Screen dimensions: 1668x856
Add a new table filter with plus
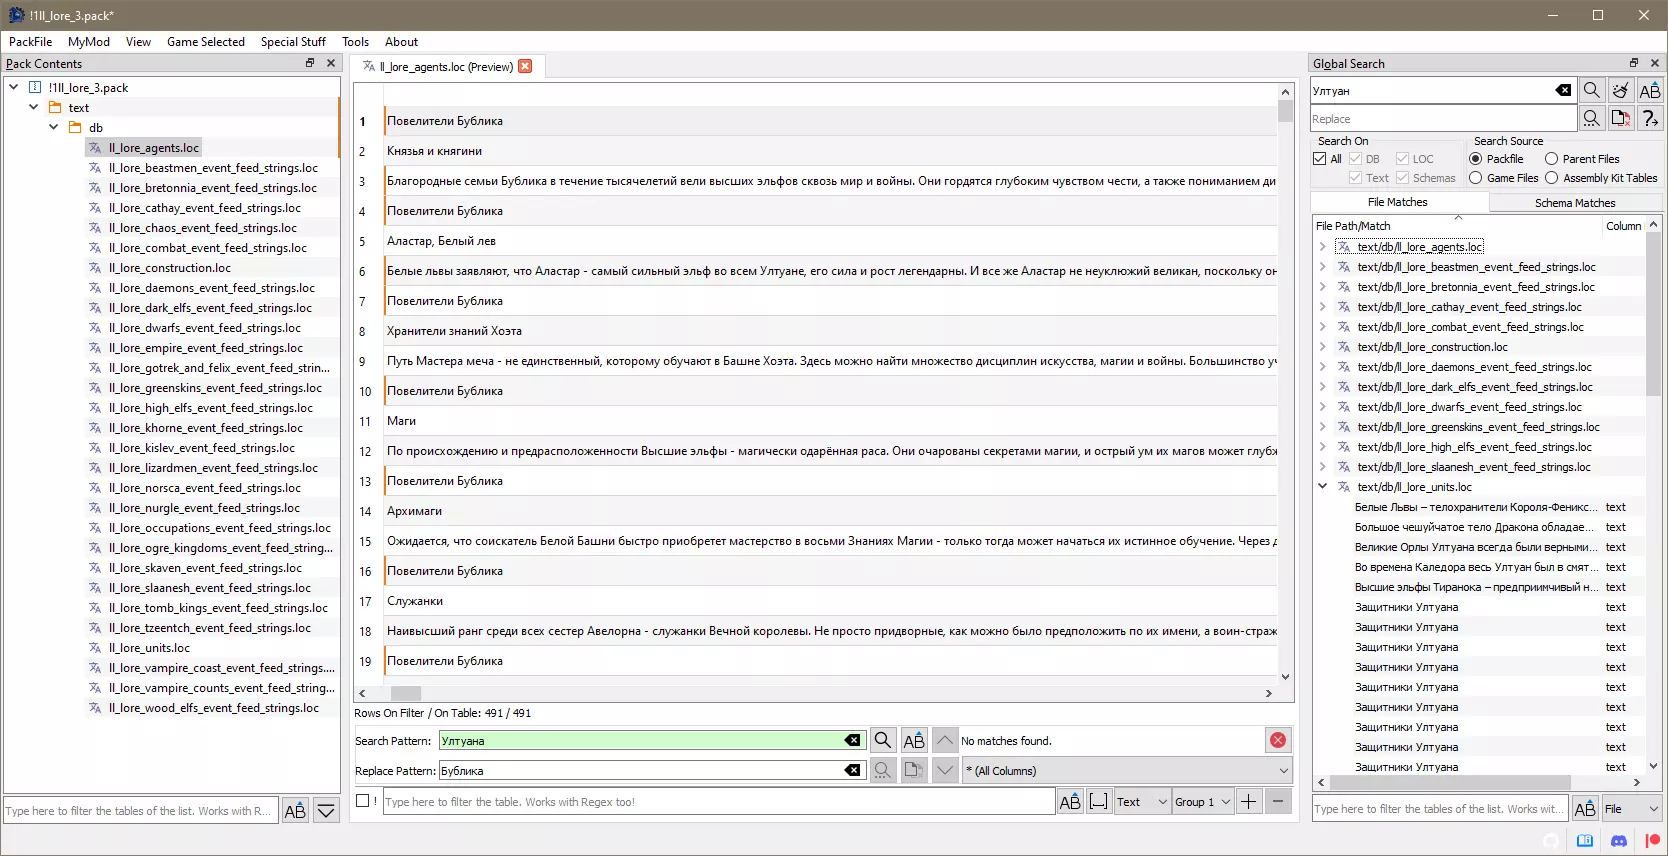(x=1249, y=801)
